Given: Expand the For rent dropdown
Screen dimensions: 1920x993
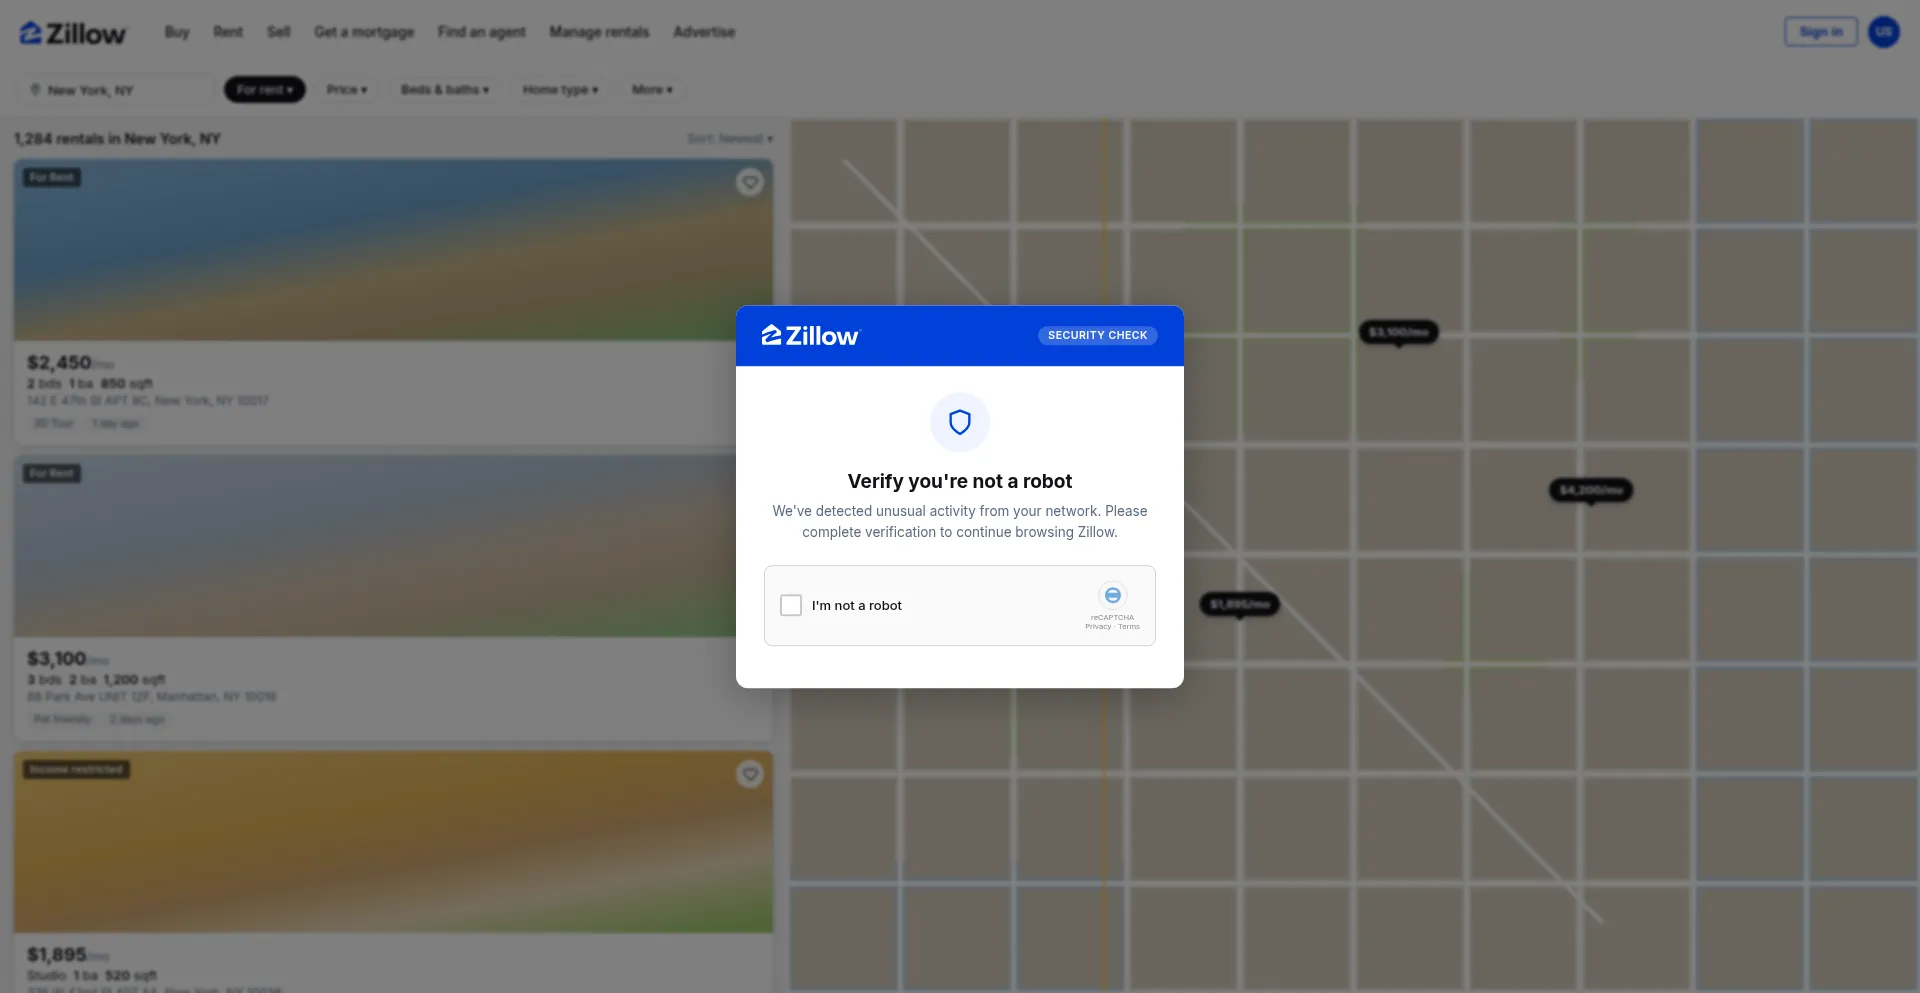Looking at the screenshot, I should coord(265,90).
